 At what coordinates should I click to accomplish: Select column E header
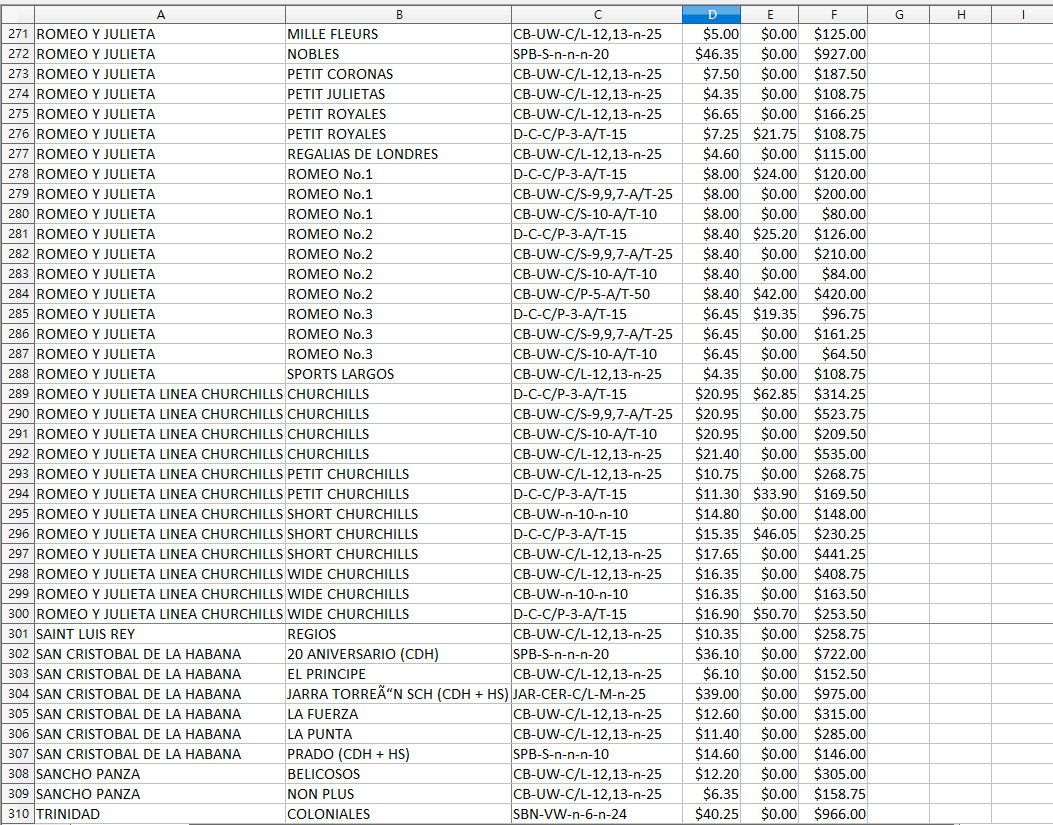point(770,14)
